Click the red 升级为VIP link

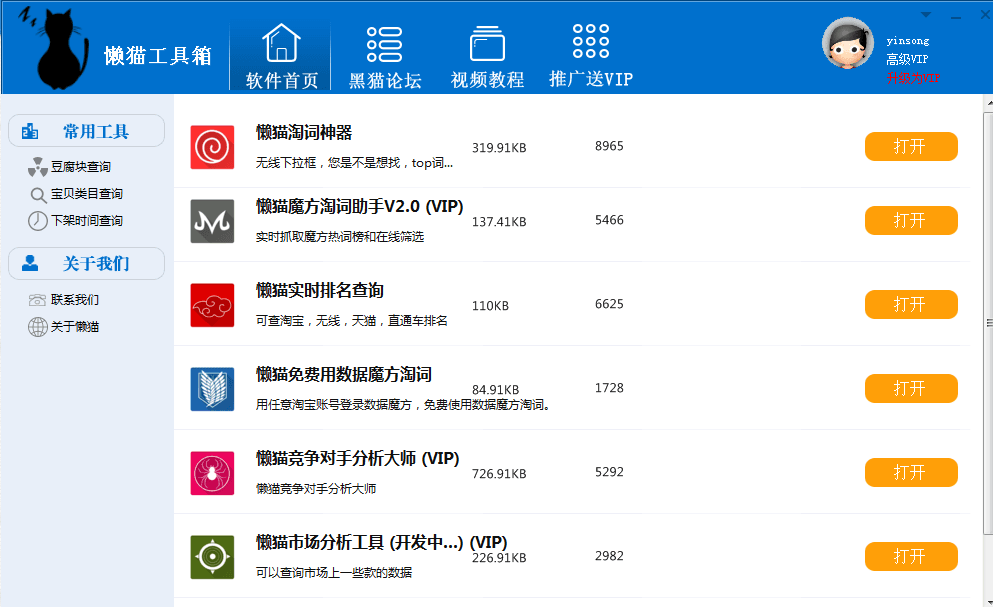(912, 77)
